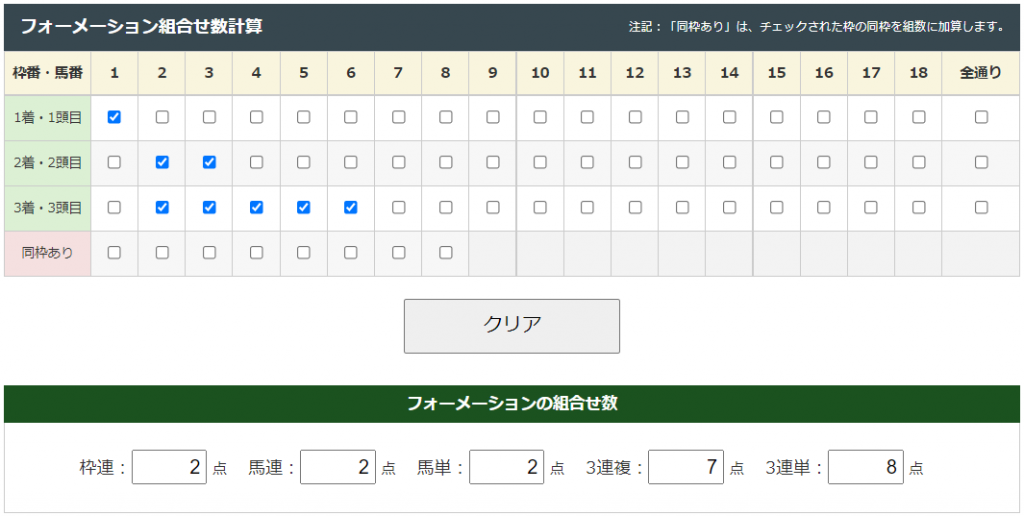This screenshot has height=516, width=1024.
Task: Click the 枠連 result field
Action: coord(169,467)
